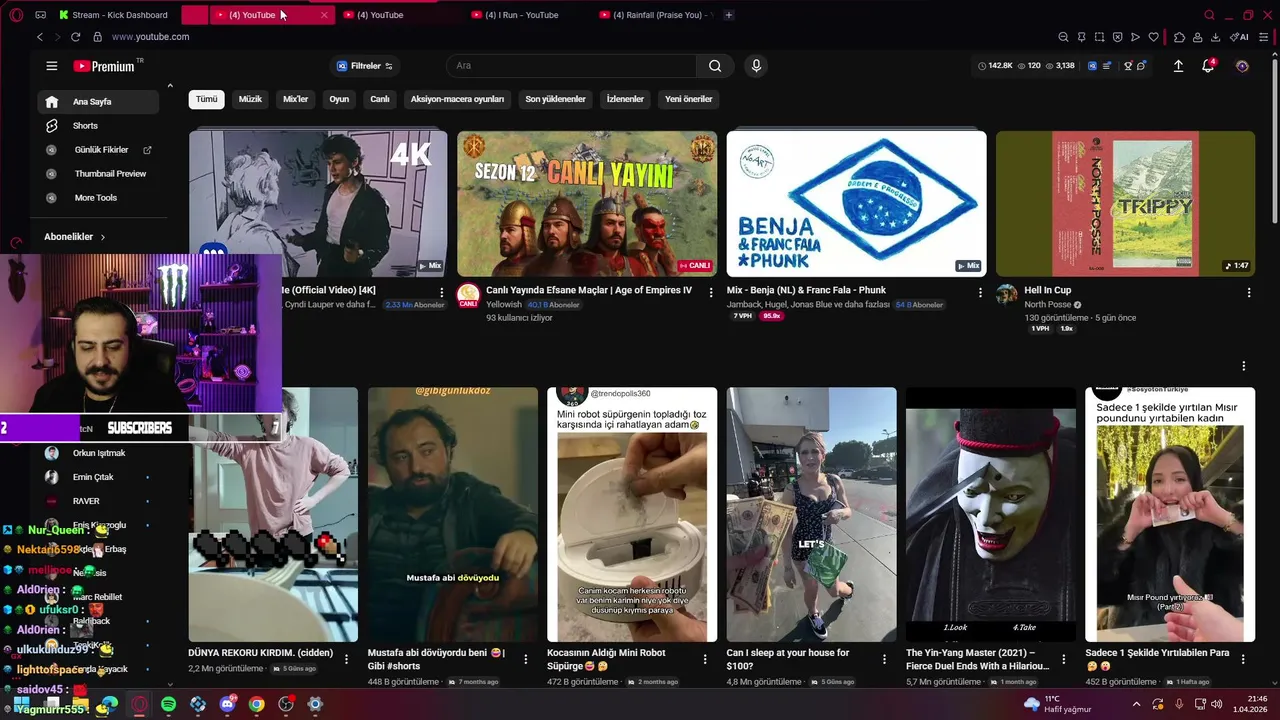The height and width of the screenshot is (720, 1280).
Task: Select the İzlenenler chip
Action: tap(625, 99)
